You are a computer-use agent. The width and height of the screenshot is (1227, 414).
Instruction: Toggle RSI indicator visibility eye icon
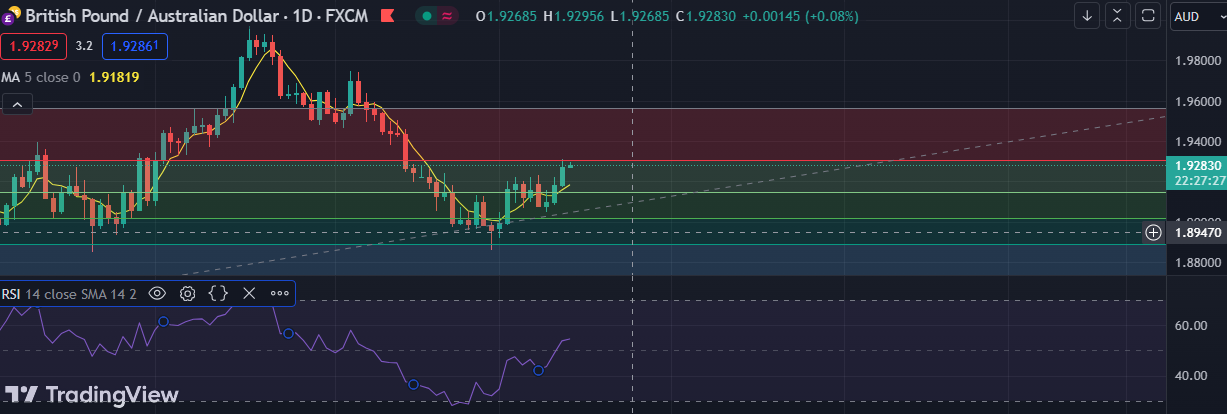click(157, 293)
